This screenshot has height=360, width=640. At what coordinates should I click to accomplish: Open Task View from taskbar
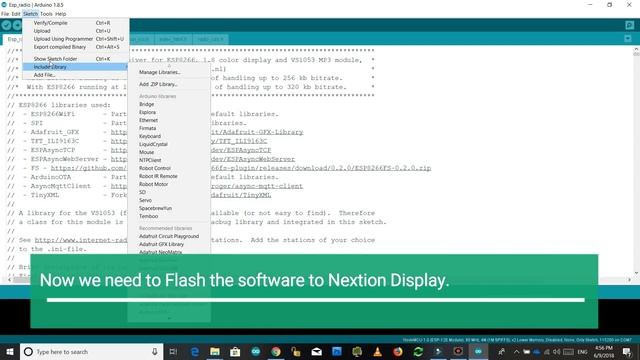173,351
